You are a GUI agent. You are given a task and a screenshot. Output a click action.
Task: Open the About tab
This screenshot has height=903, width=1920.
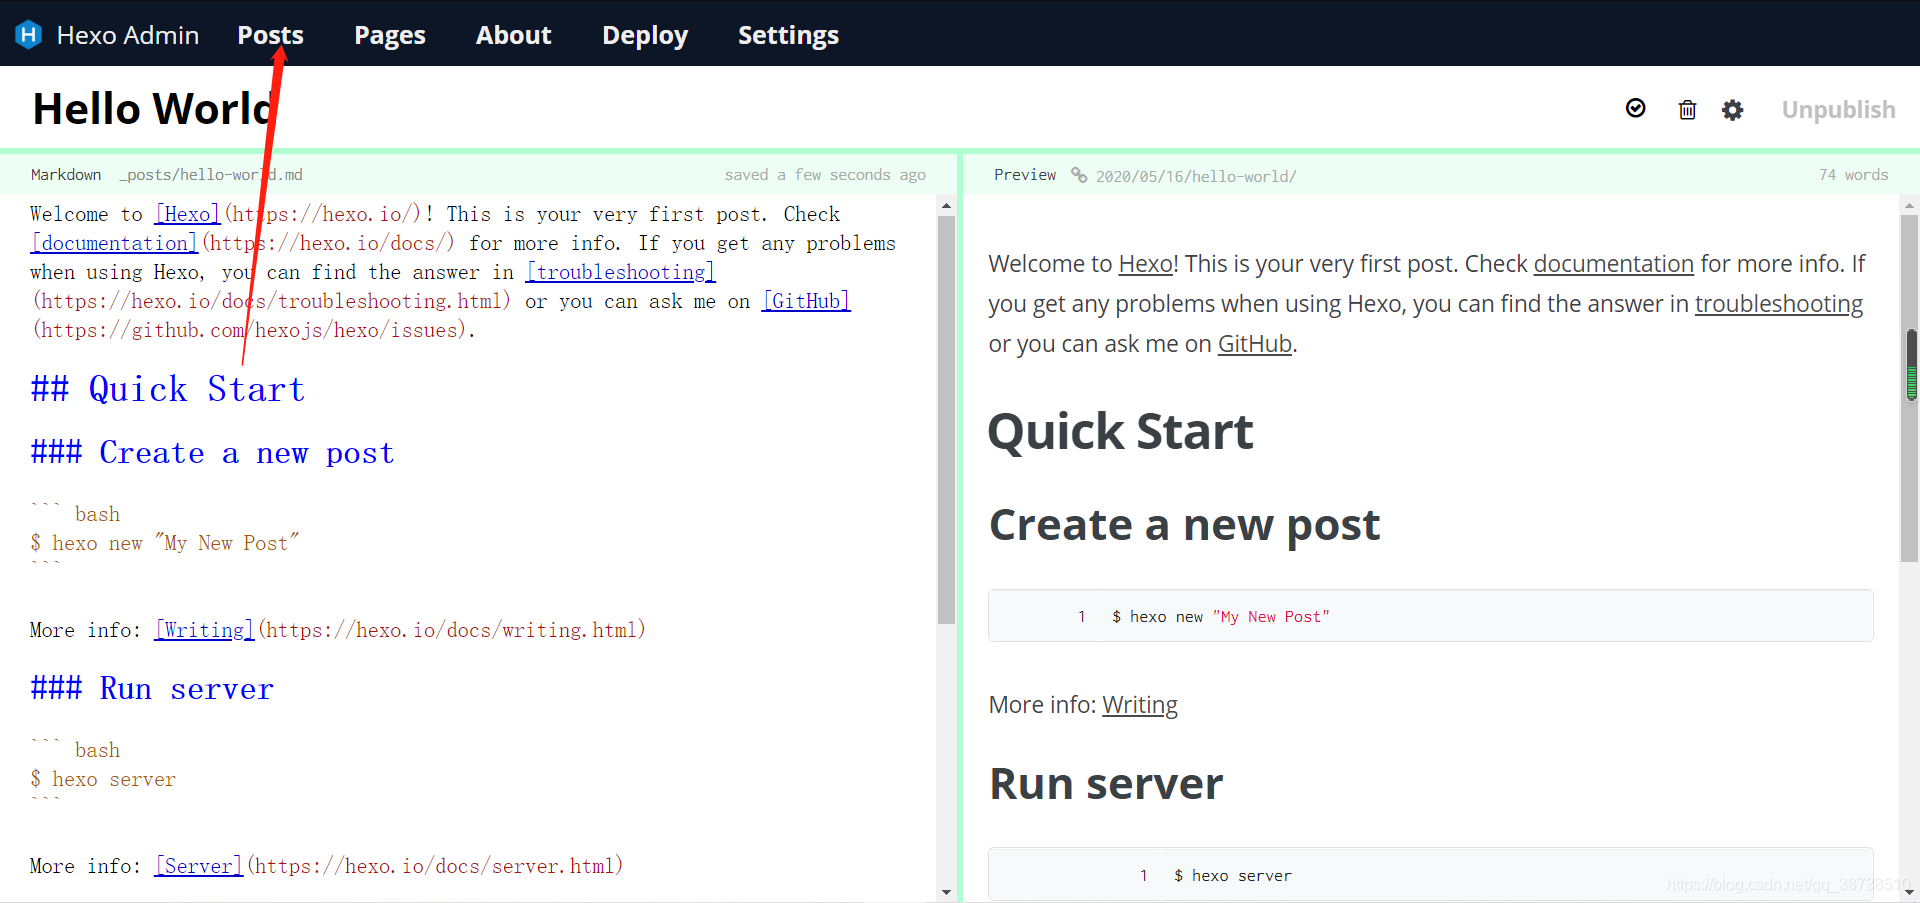[x=513, y=35]
